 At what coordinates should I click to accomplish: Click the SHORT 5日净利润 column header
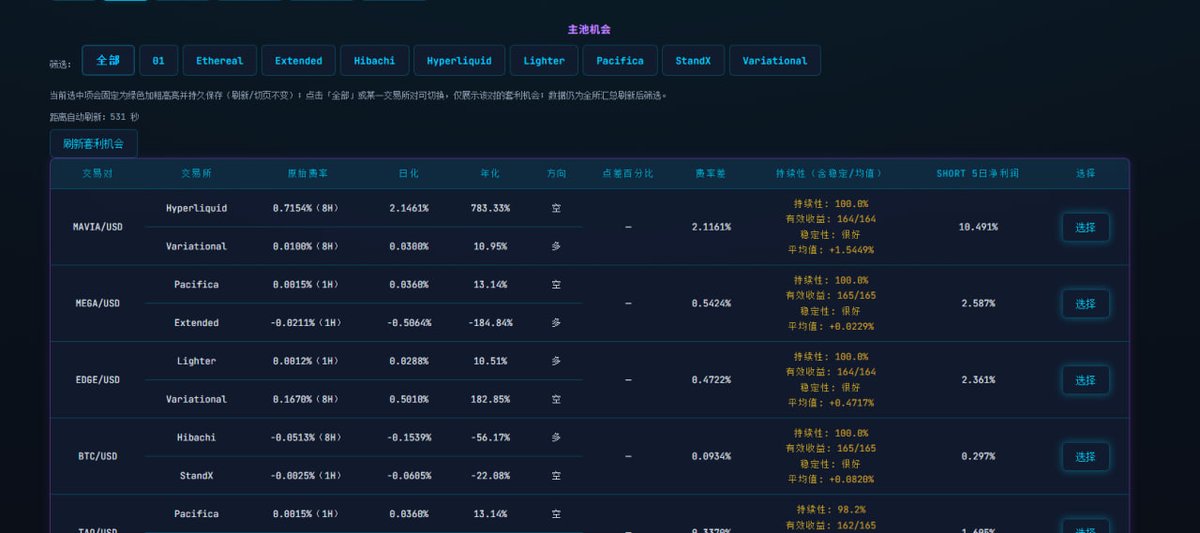977,173
